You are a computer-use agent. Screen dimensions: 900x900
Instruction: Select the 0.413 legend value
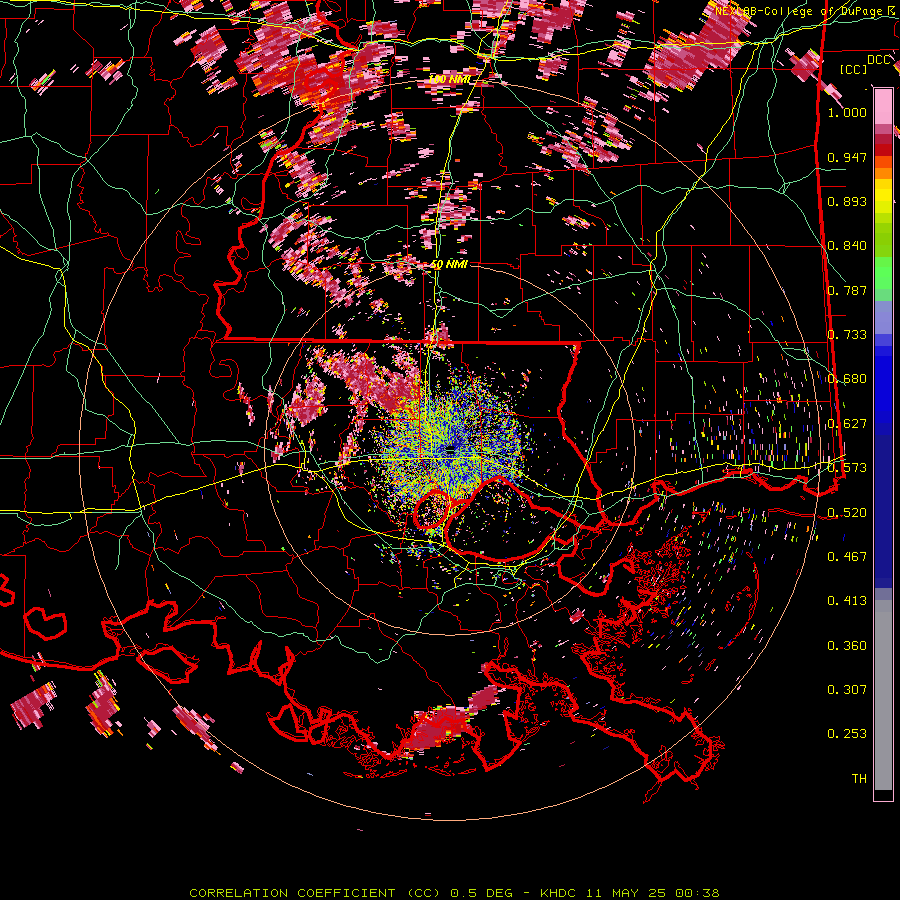(x=847, y=601)
